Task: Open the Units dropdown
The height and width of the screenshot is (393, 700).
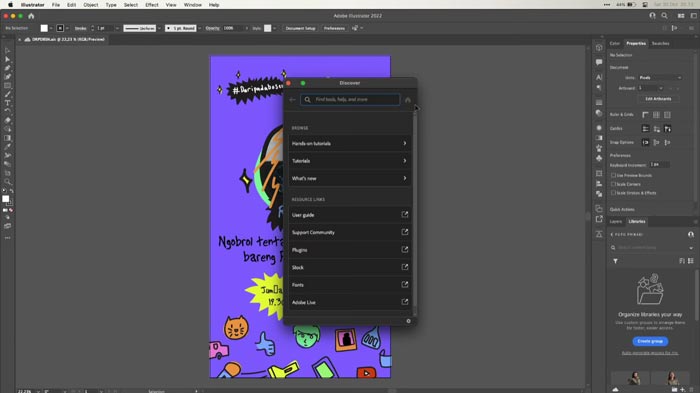Action: tap(660, 78)
